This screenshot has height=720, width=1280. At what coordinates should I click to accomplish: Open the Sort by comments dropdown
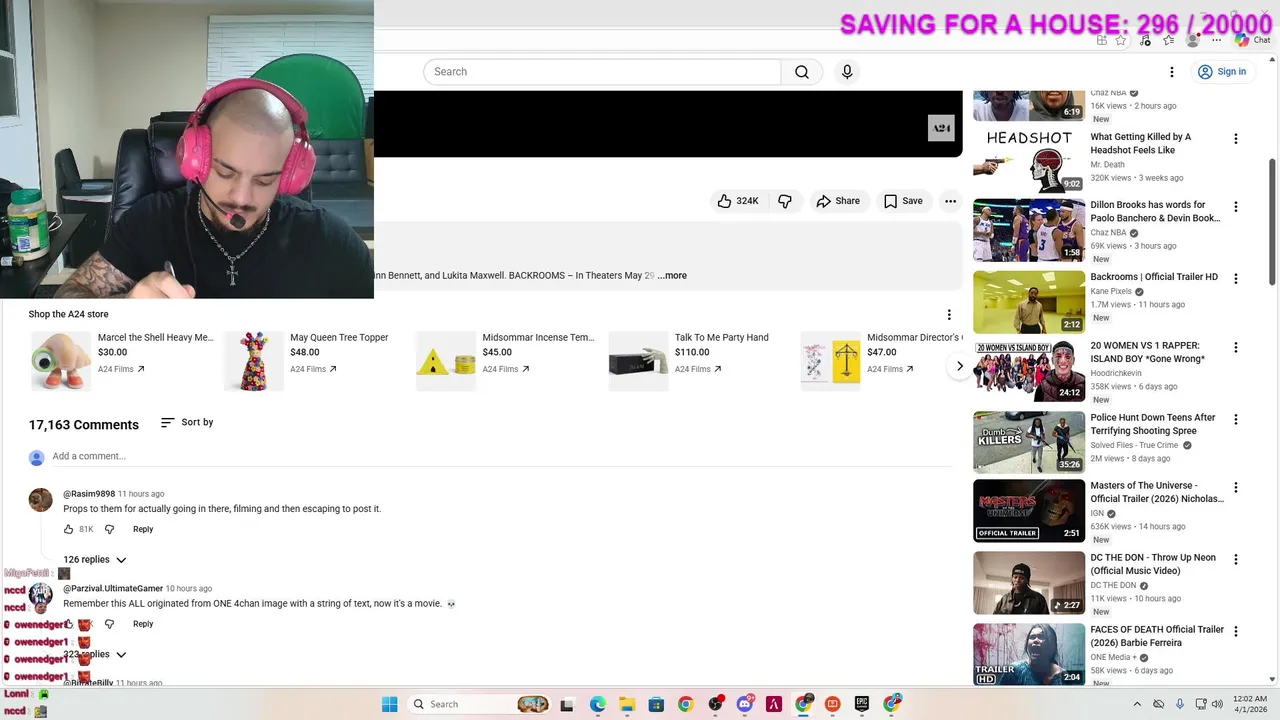(x=187, y=423)
